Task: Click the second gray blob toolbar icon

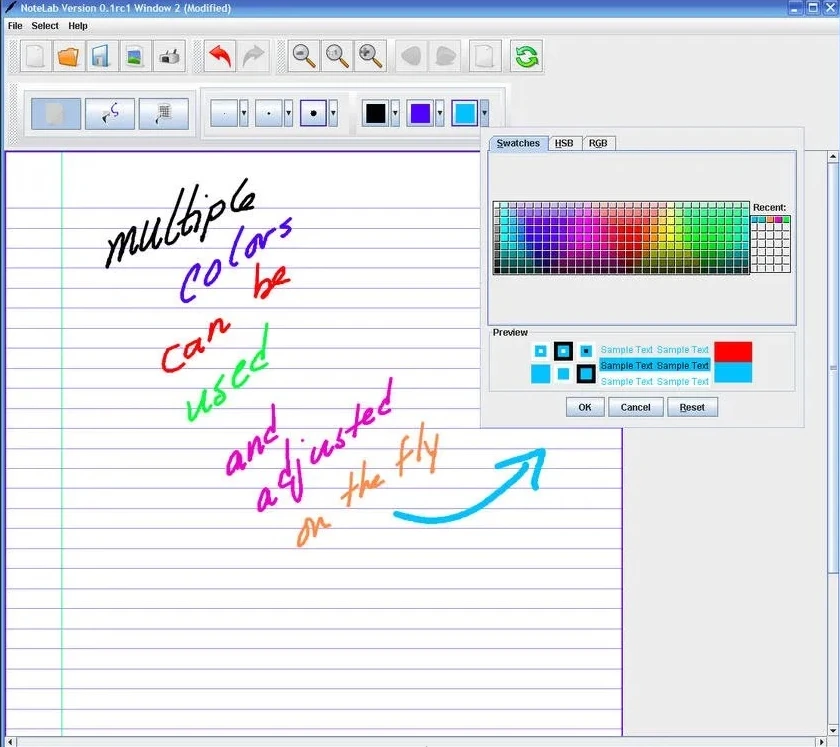Action: 445,56
